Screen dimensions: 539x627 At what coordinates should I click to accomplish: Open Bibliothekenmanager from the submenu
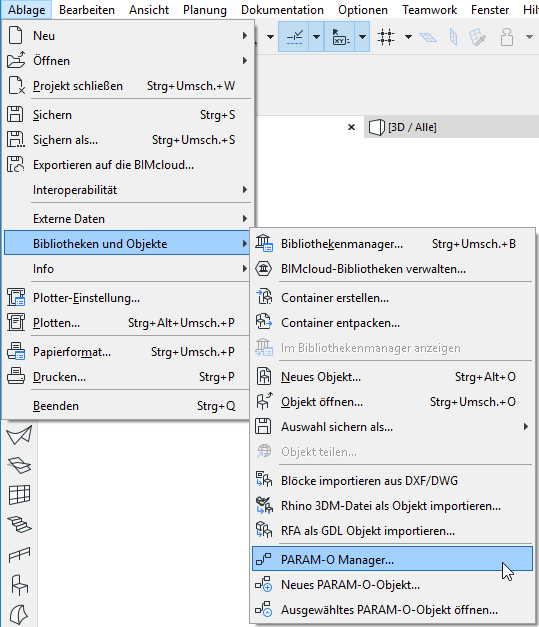tap(392, 244)
